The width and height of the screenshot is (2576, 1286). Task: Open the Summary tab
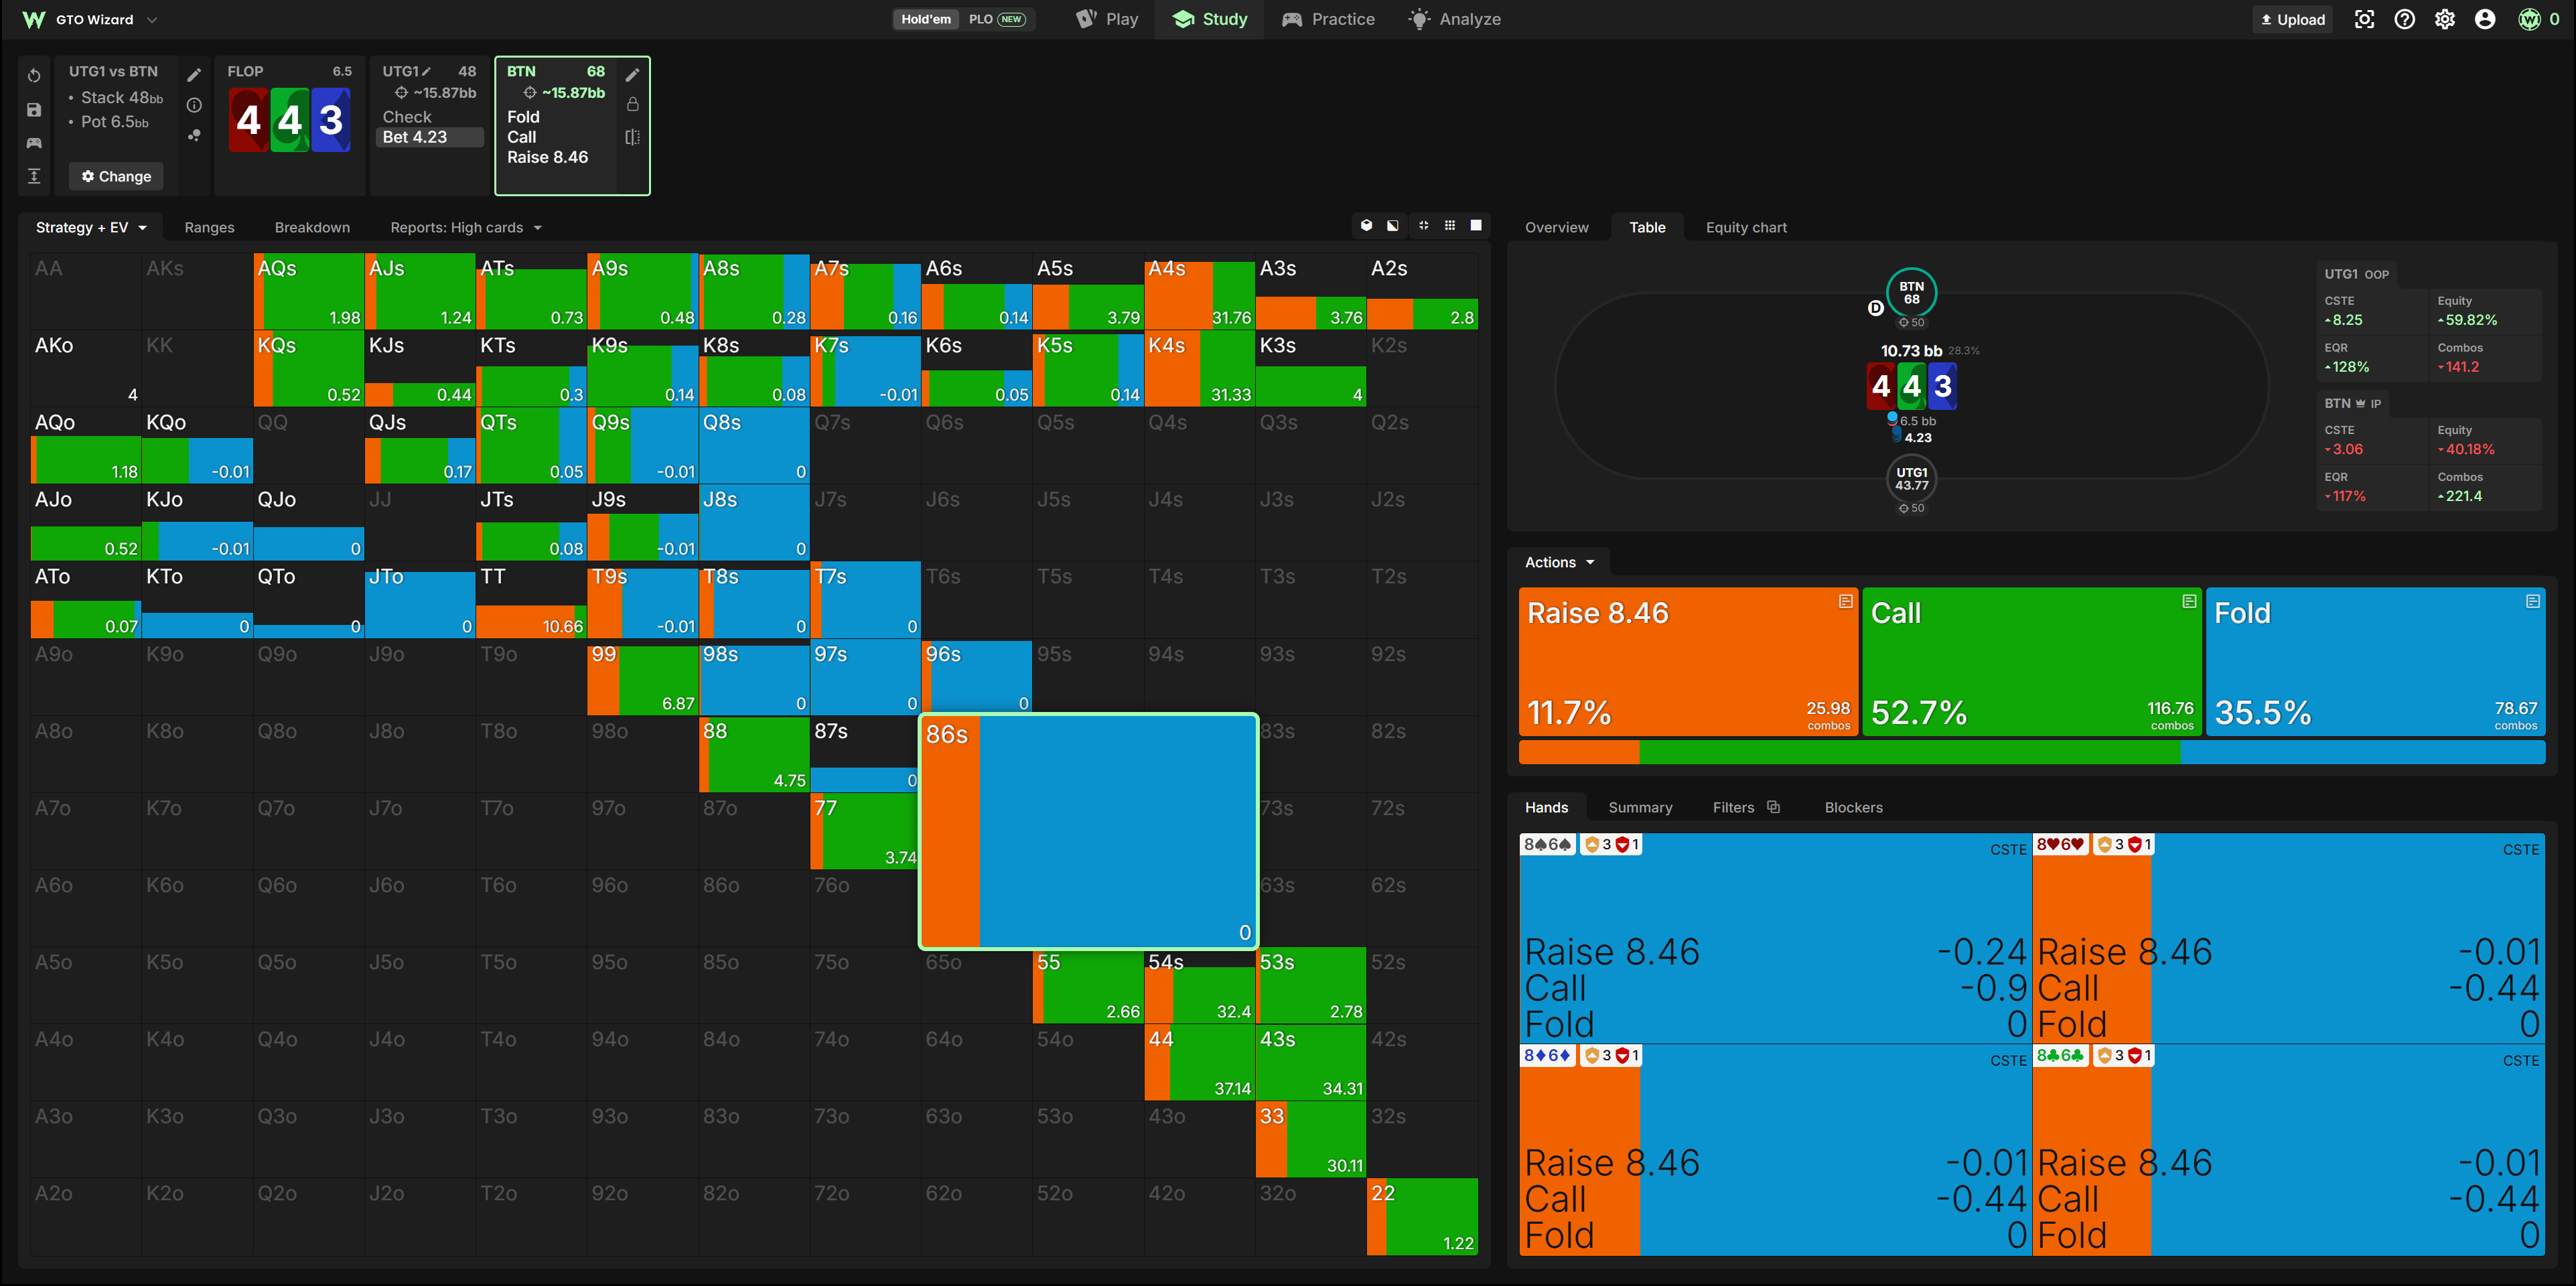pyautogui.click(x=1640, y=807)
